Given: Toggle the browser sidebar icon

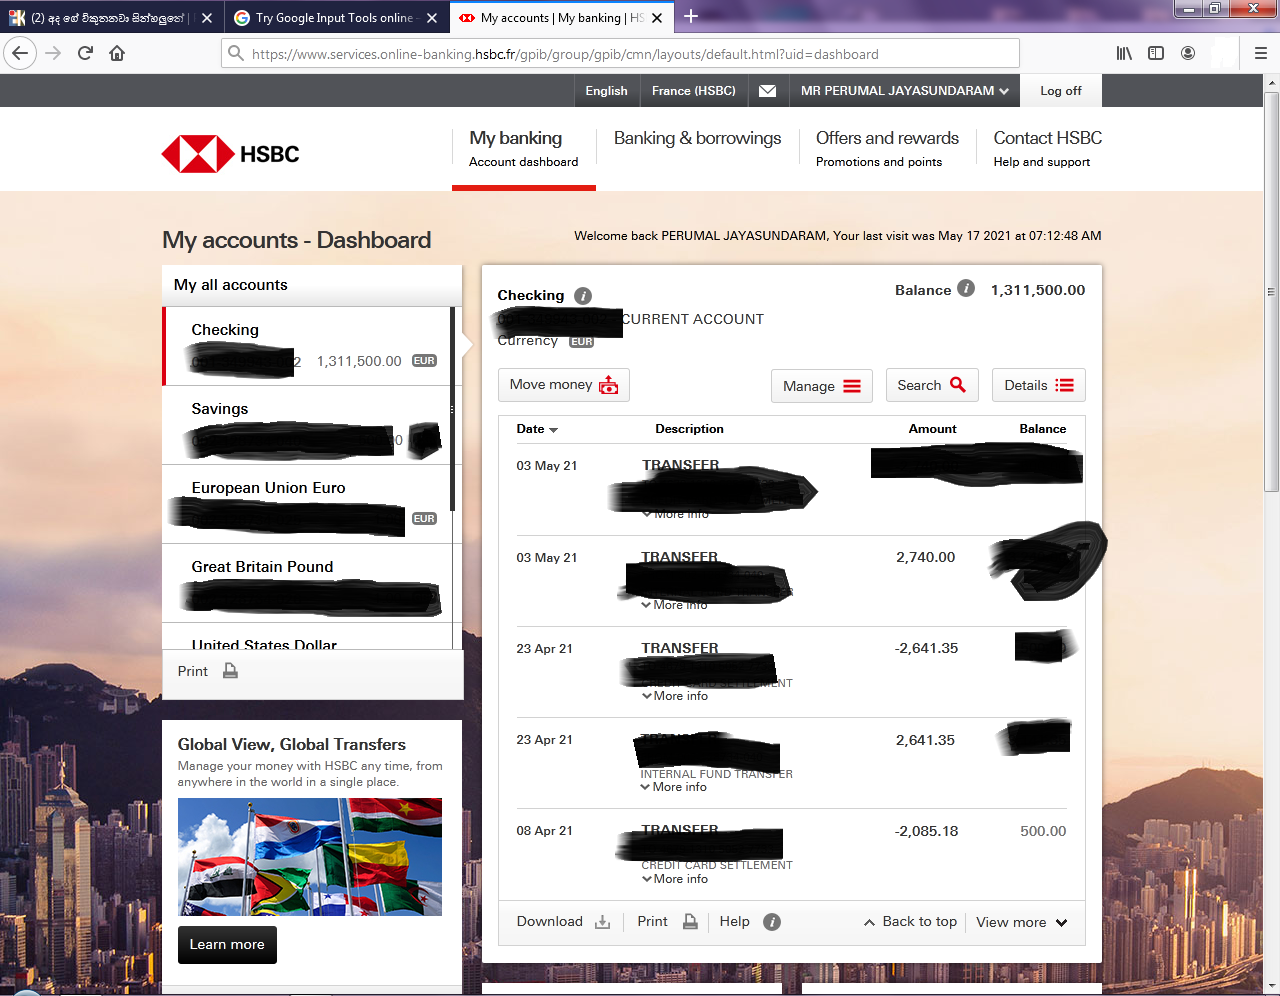Looking at the screenshot, I should pos(1156,53).
